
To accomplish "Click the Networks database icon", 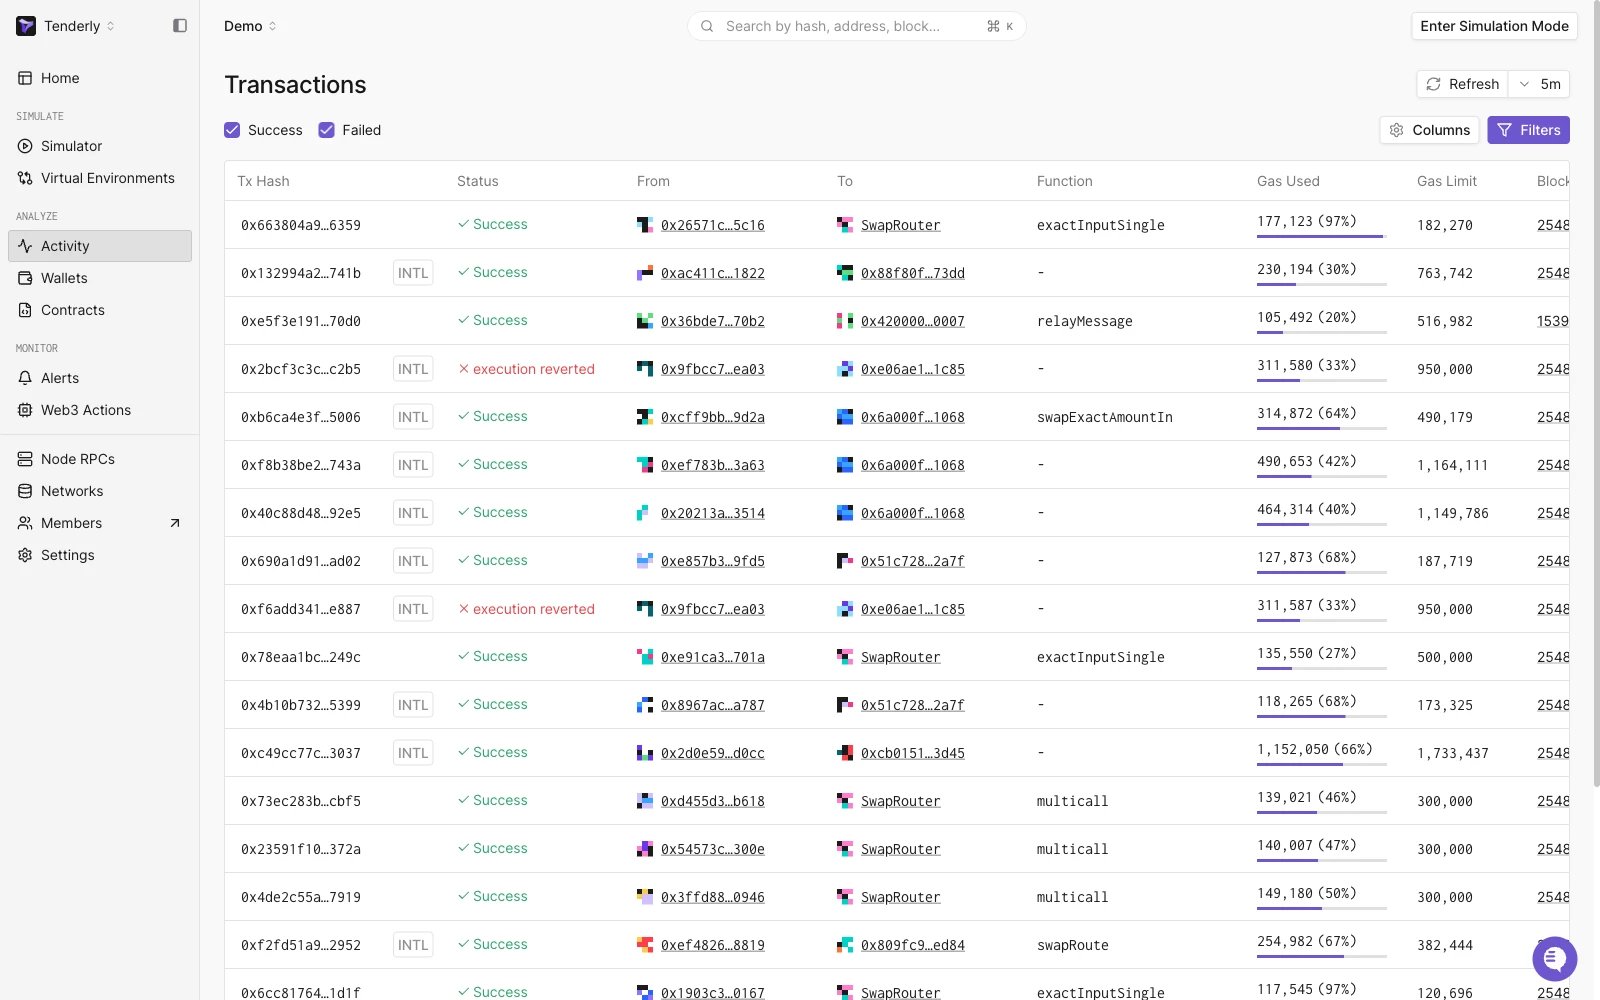I will coord(25,491).
